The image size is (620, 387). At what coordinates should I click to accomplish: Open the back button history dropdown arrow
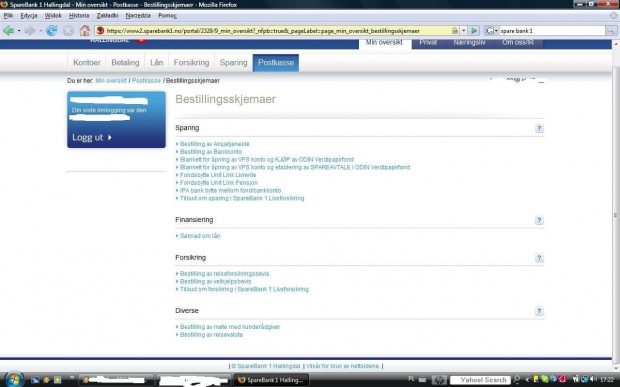pyautogui.click(x=19, y=31)
